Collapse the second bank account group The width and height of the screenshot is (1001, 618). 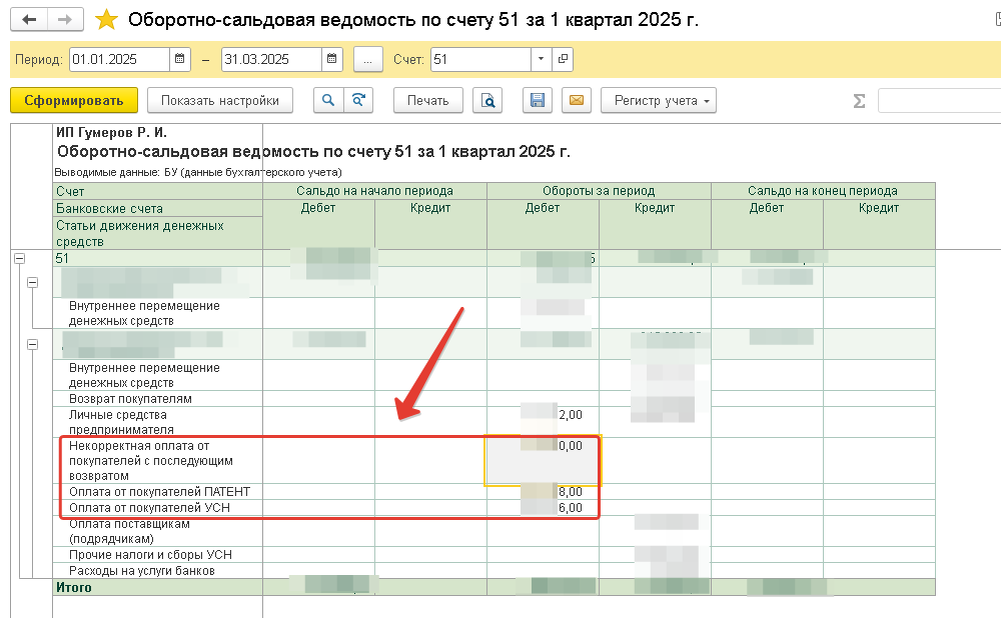pyautogui.click(x=33, y=345)
